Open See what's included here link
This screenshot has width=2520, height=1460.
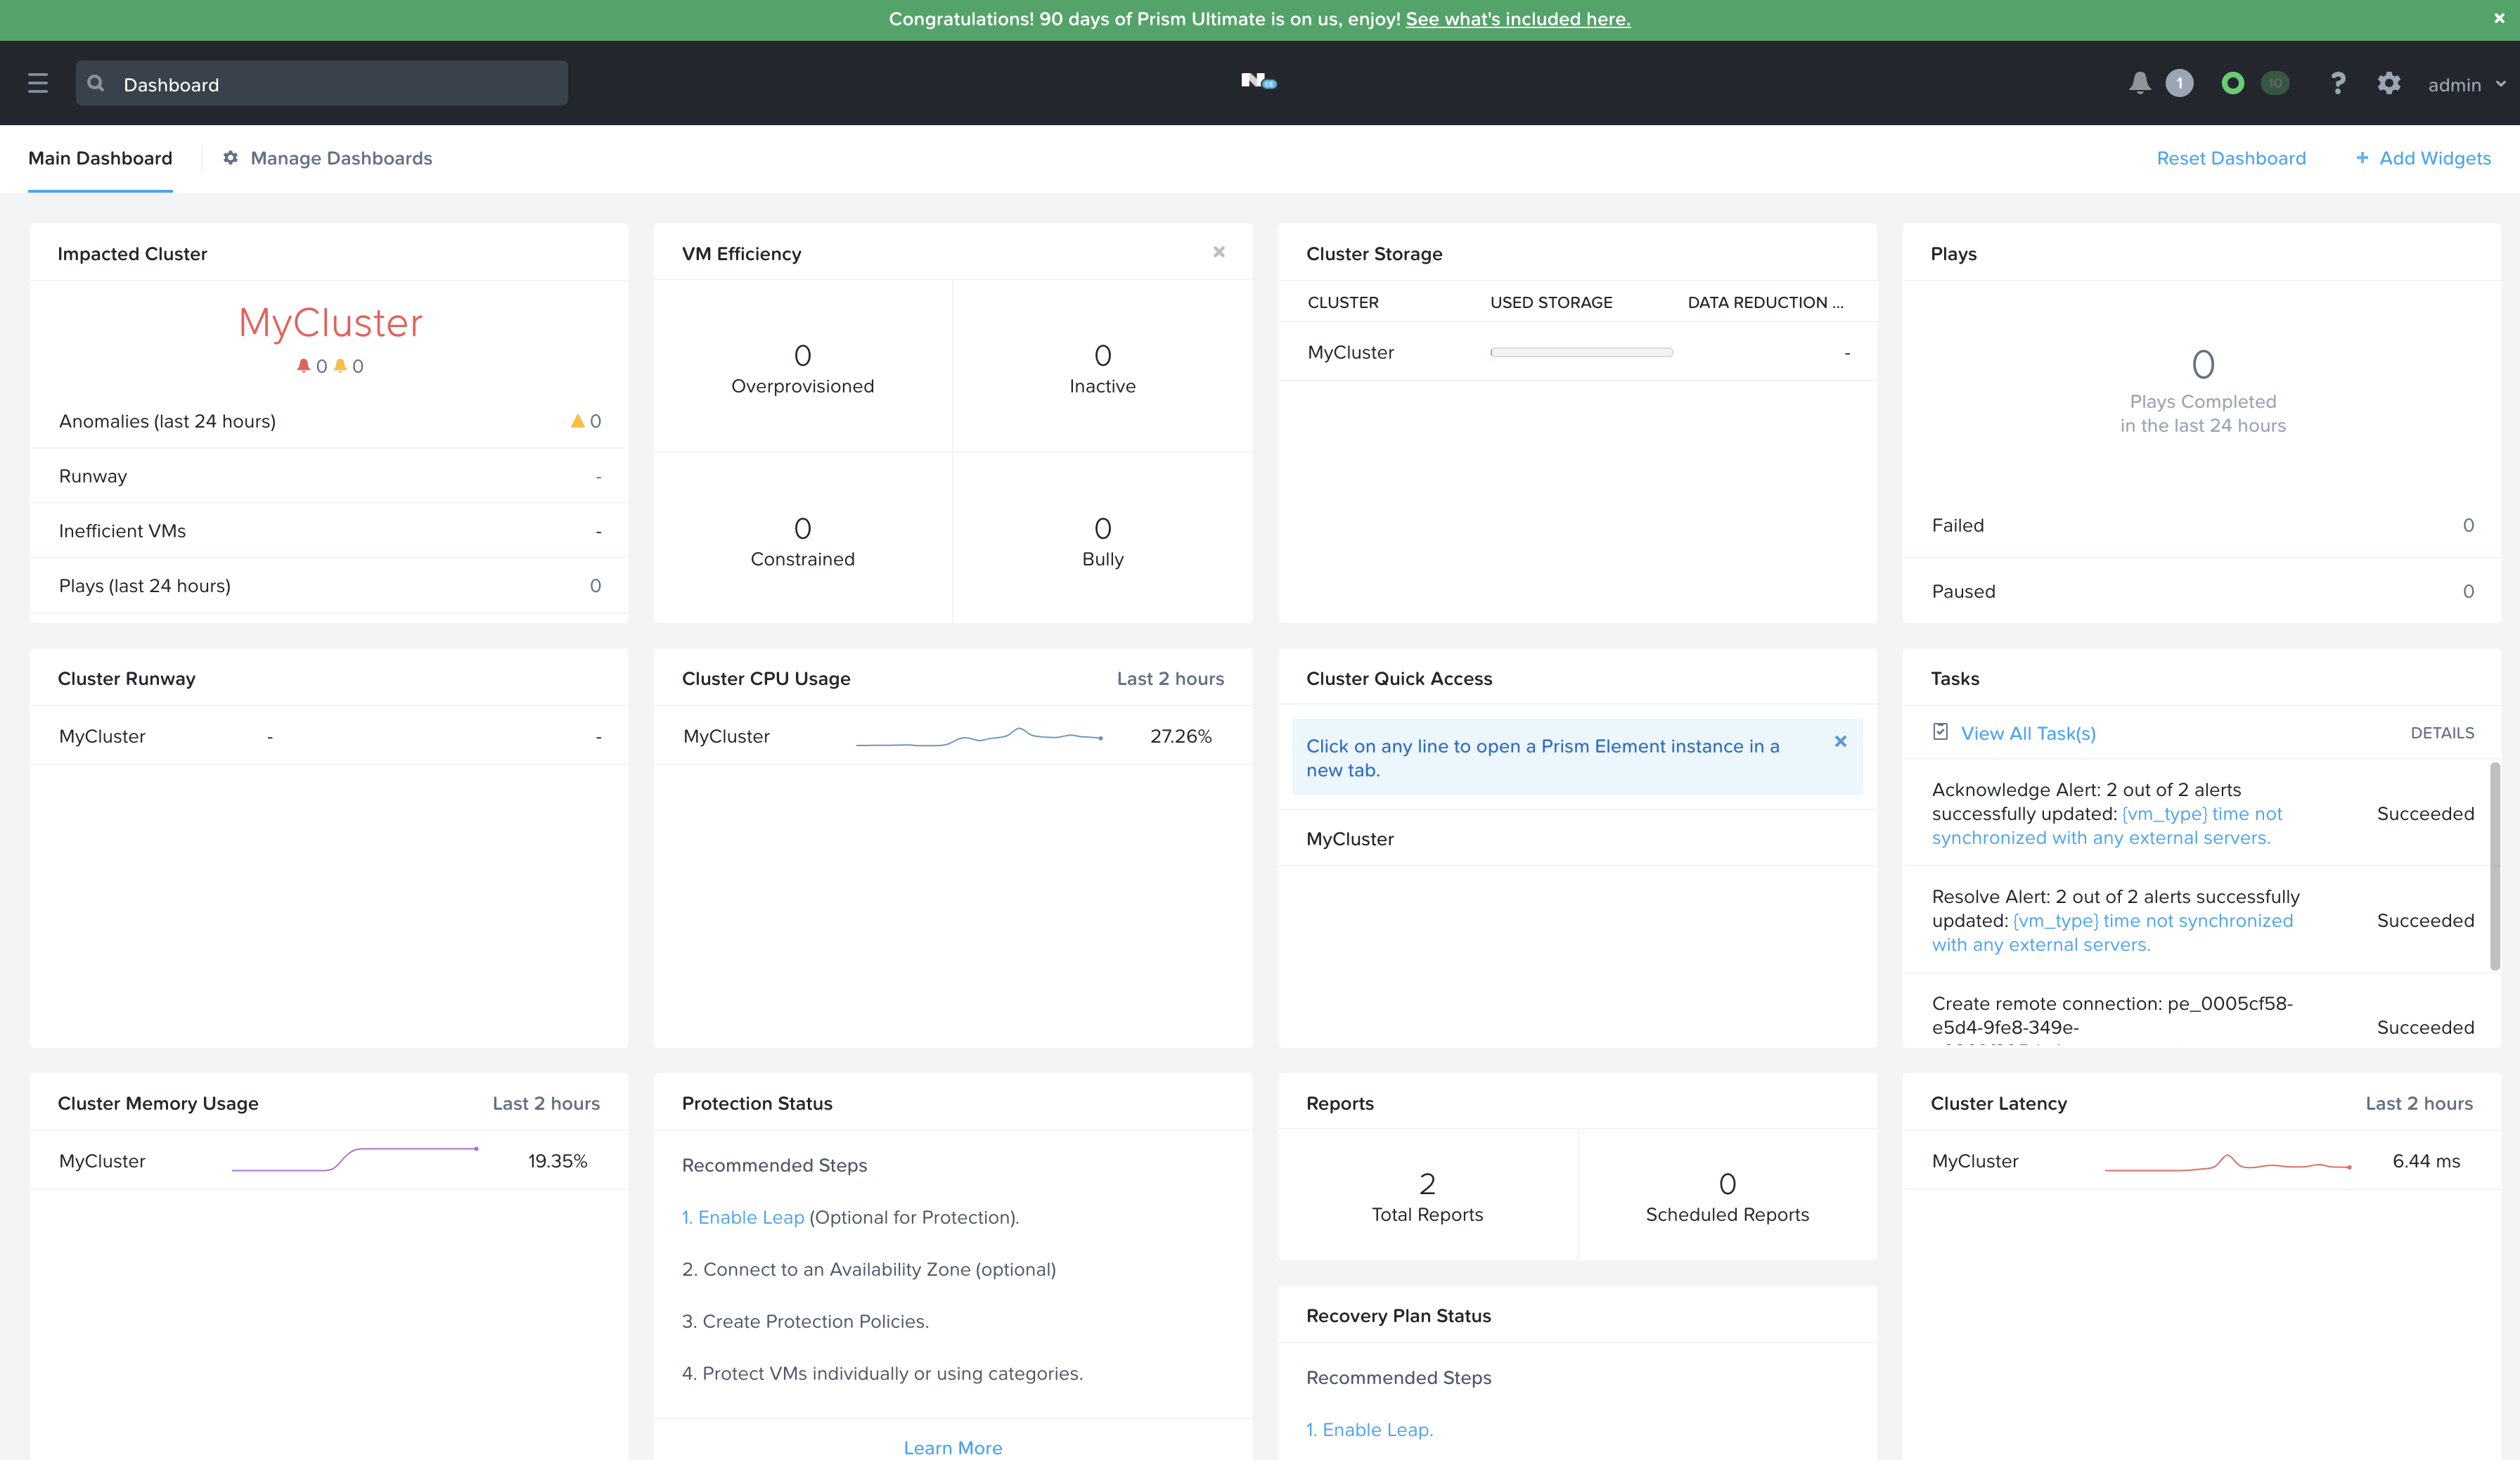[1518, 19]
